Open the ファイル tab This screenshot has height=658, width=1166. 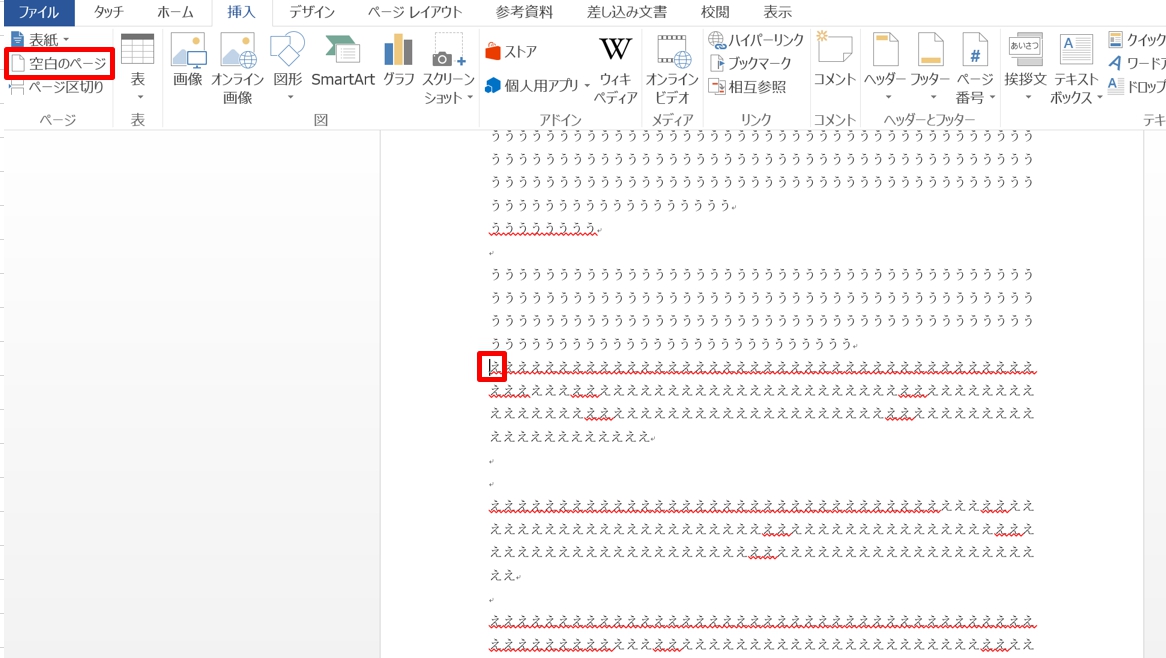pyautogui.click(x=38, y=12)
